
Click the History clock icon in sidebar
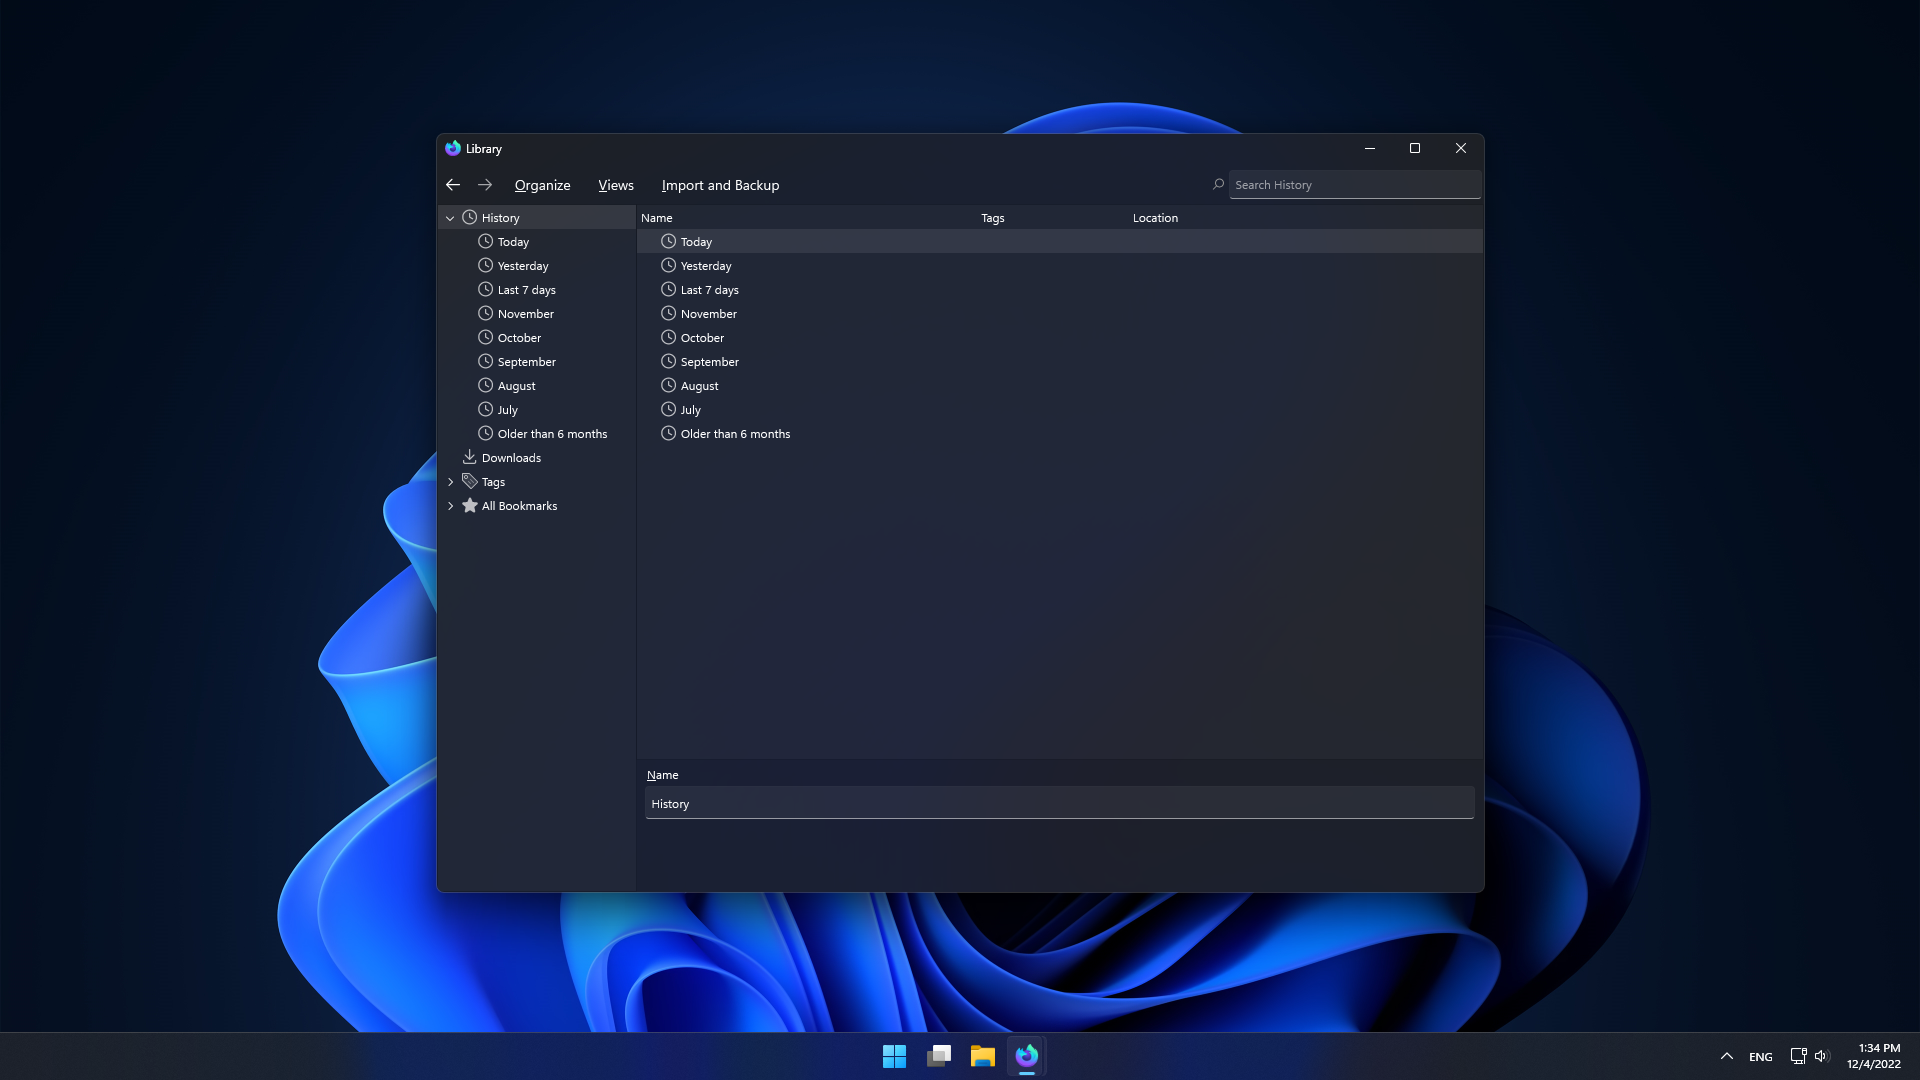click(470, 217)
